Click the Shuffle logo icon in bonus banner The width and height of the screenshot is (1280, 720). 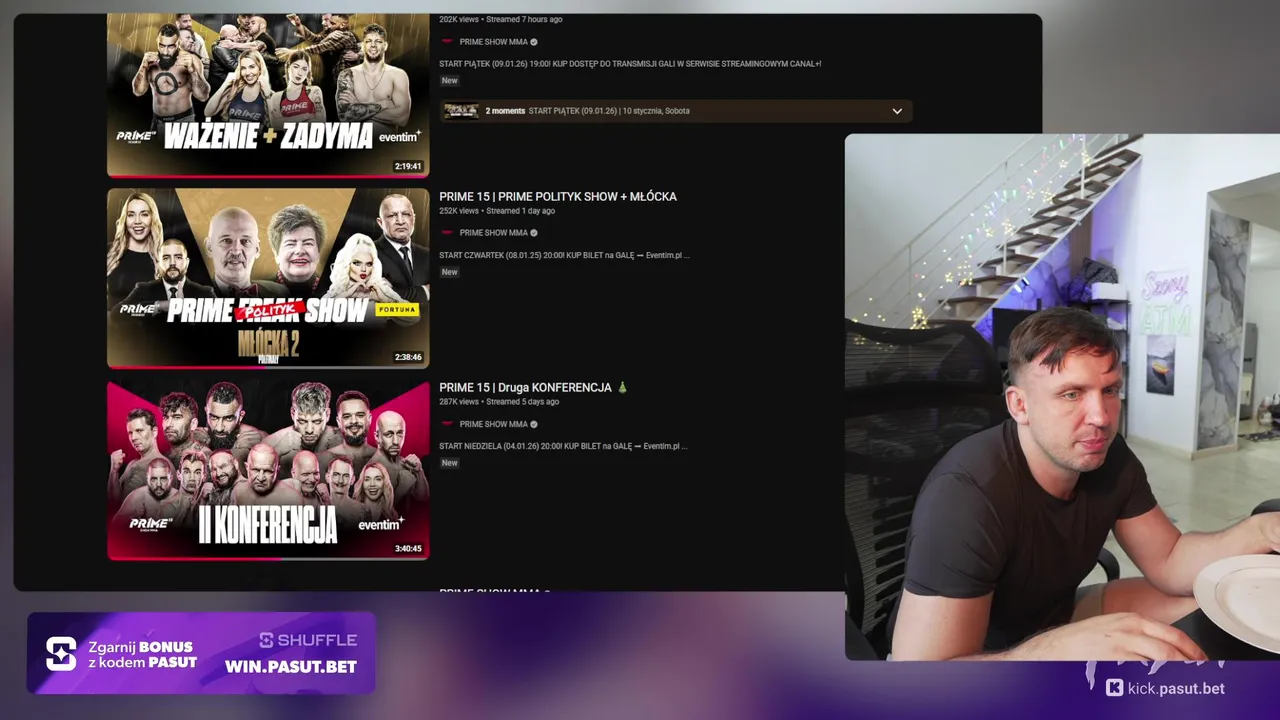(61, 654)
